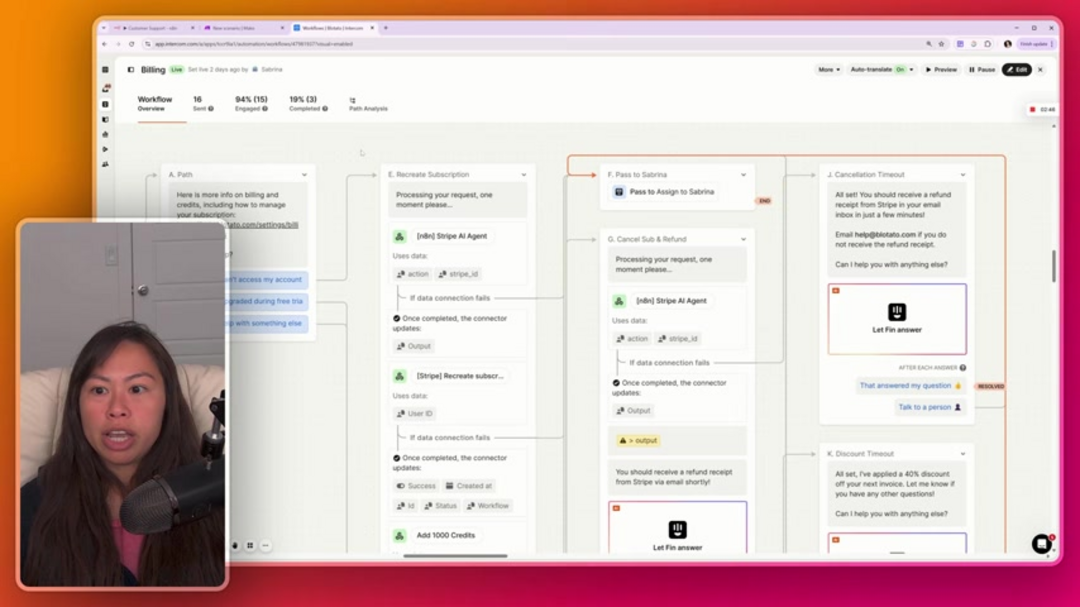The image size is (1080, 607).
Task: Collapse the E. Recreate Subscription block chevron
Action: (x=524, y=175)
